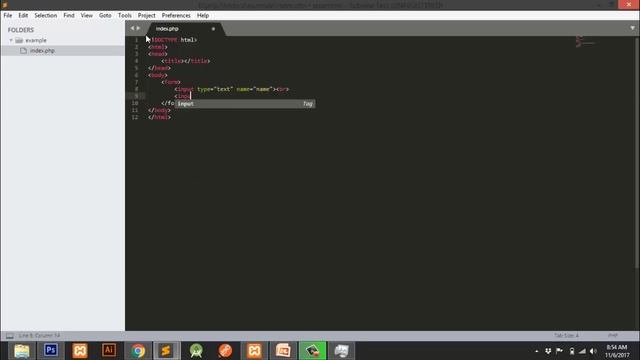Open the PowerPoint taskbar icon
Image resolution: width=640 pixels, height=360 pixels.
coord(283,351)
